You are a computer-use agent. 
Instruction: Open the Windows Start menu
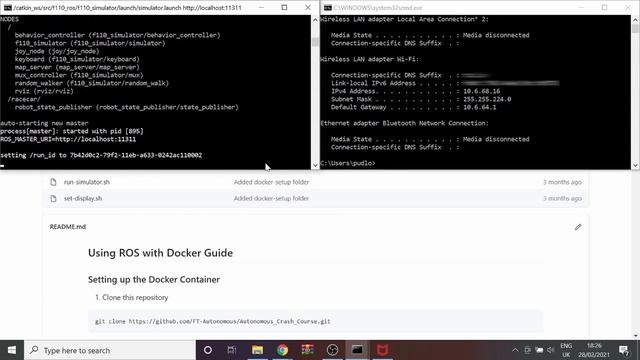(x=12, y=350)
